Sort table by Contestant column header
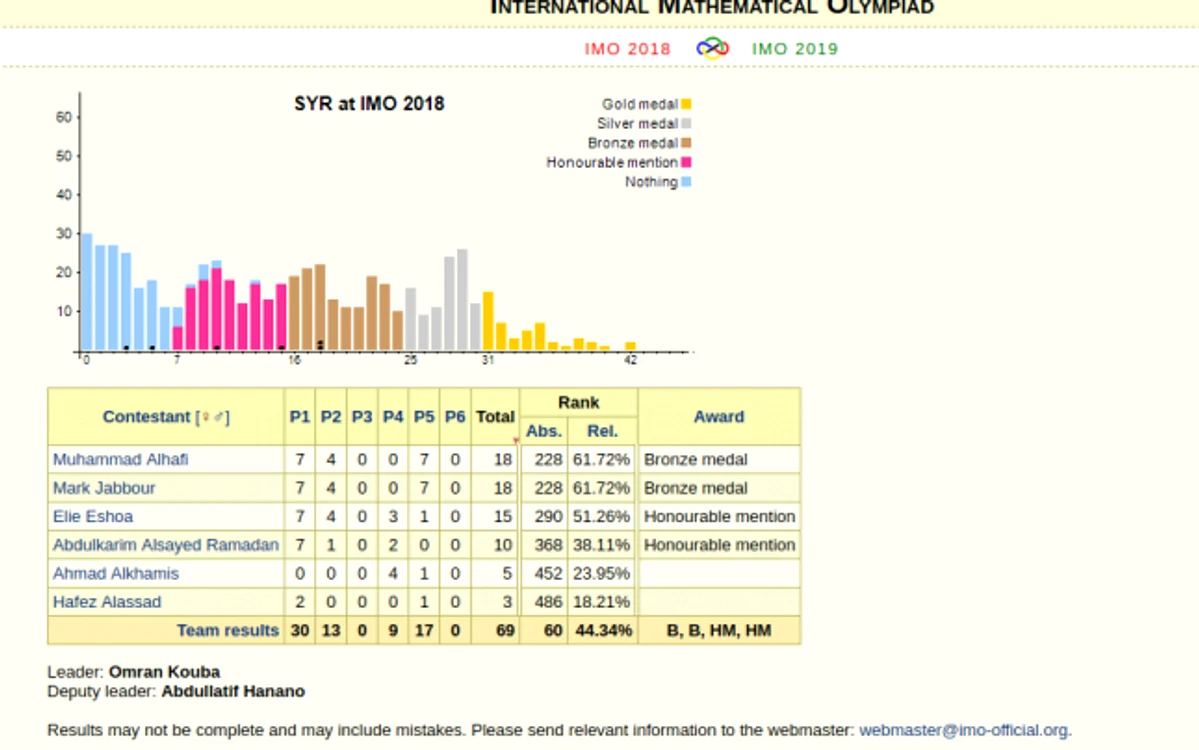This screenshot has width=1199, height=750. (146, 417)
